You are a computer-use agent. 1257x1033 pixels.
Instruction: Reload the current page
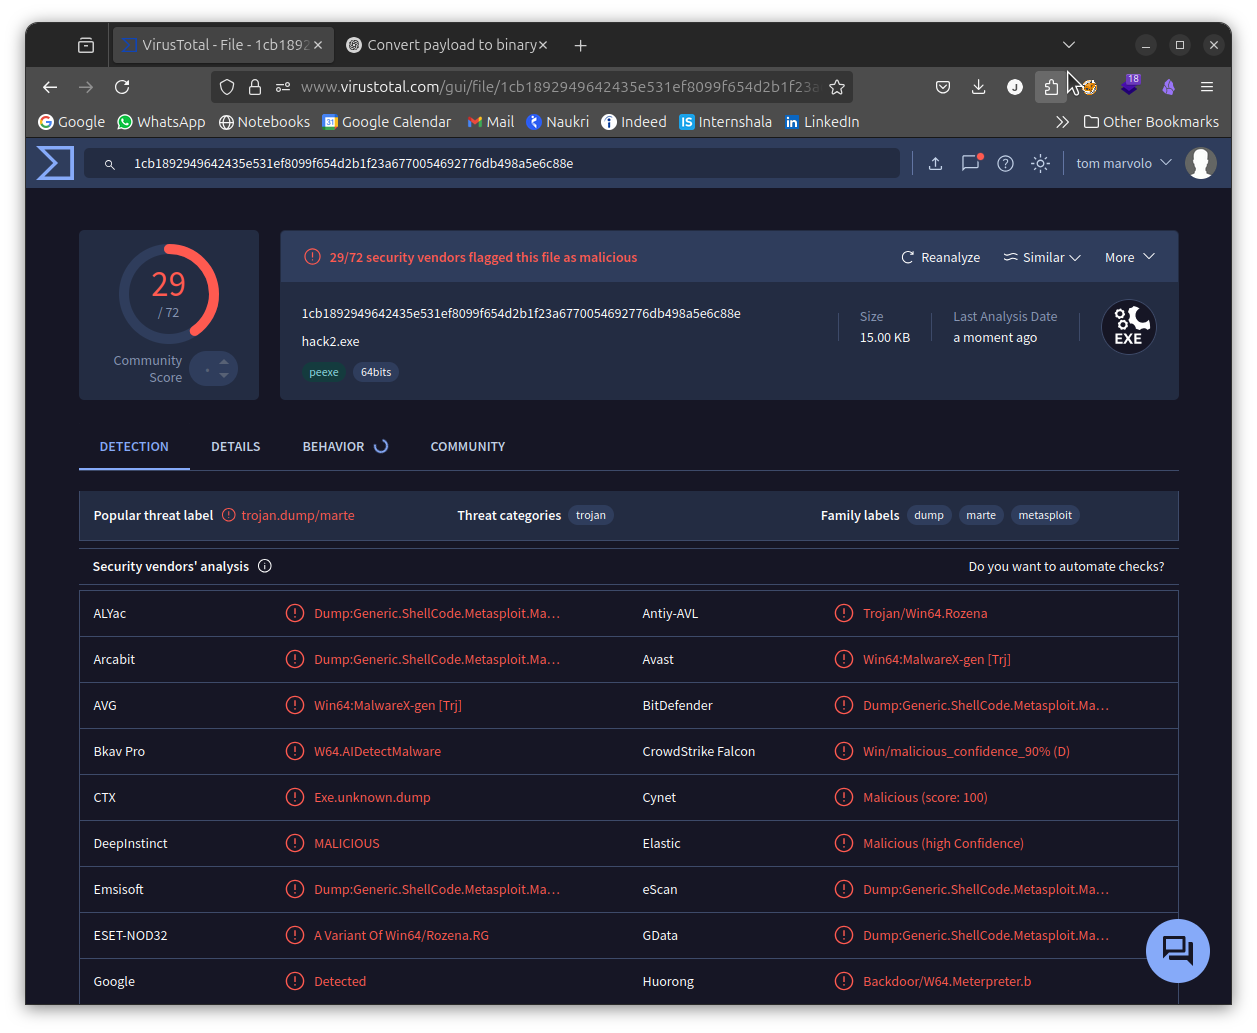point(122,87)
